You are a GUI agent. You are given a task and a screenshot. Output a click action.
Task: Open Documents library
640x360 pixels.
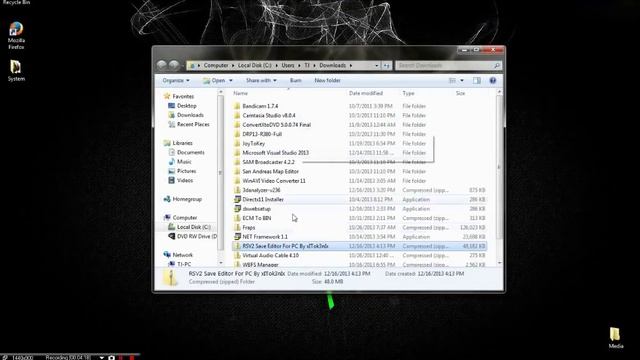coord(186,152)
